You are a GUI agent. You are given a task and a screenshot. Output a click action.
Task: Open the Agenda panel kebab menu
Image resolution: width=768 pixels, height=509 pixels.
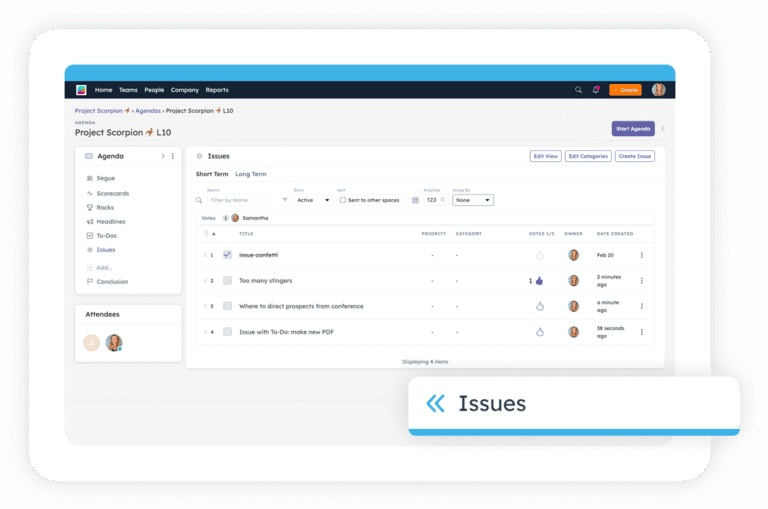[x=173, y=156]
